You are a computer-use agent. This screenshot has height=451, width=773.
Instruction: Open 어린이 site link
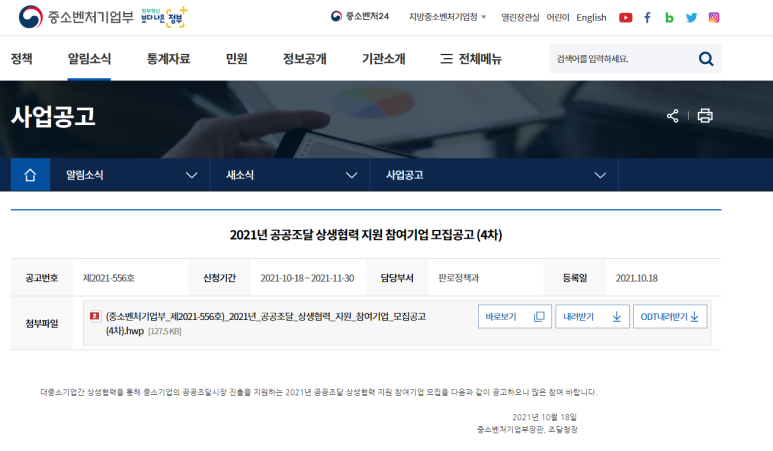tap(558, 18)
